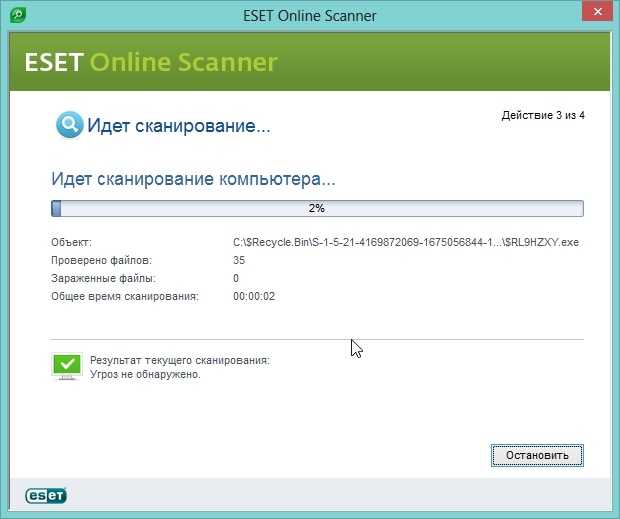
Task: Click the ESET Online Scanner banner title
Action: tap(151, 62)
